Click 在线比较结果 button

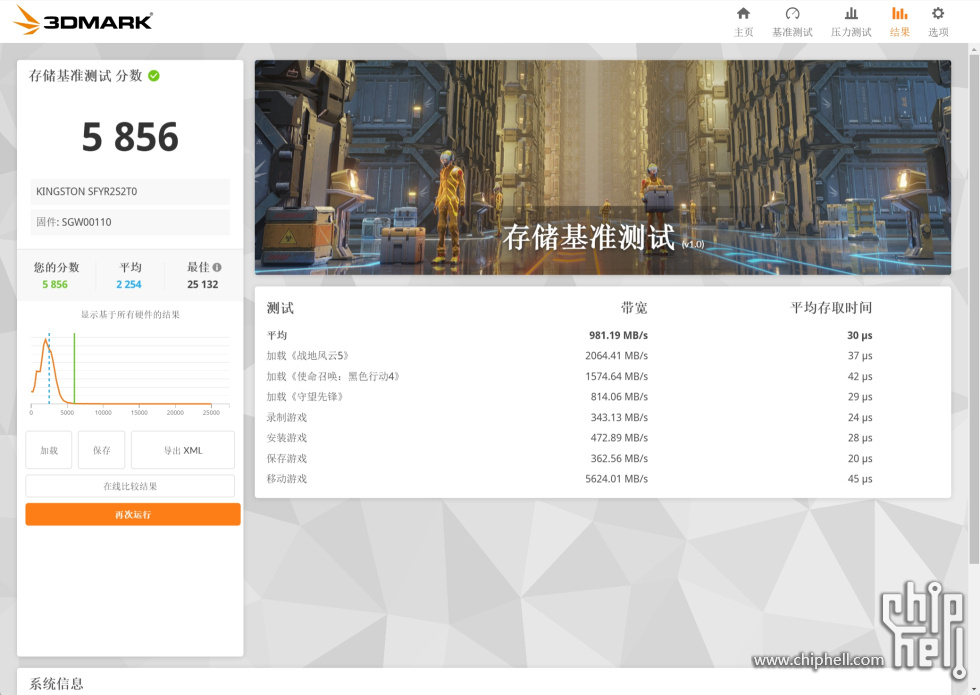click(130, 486)
